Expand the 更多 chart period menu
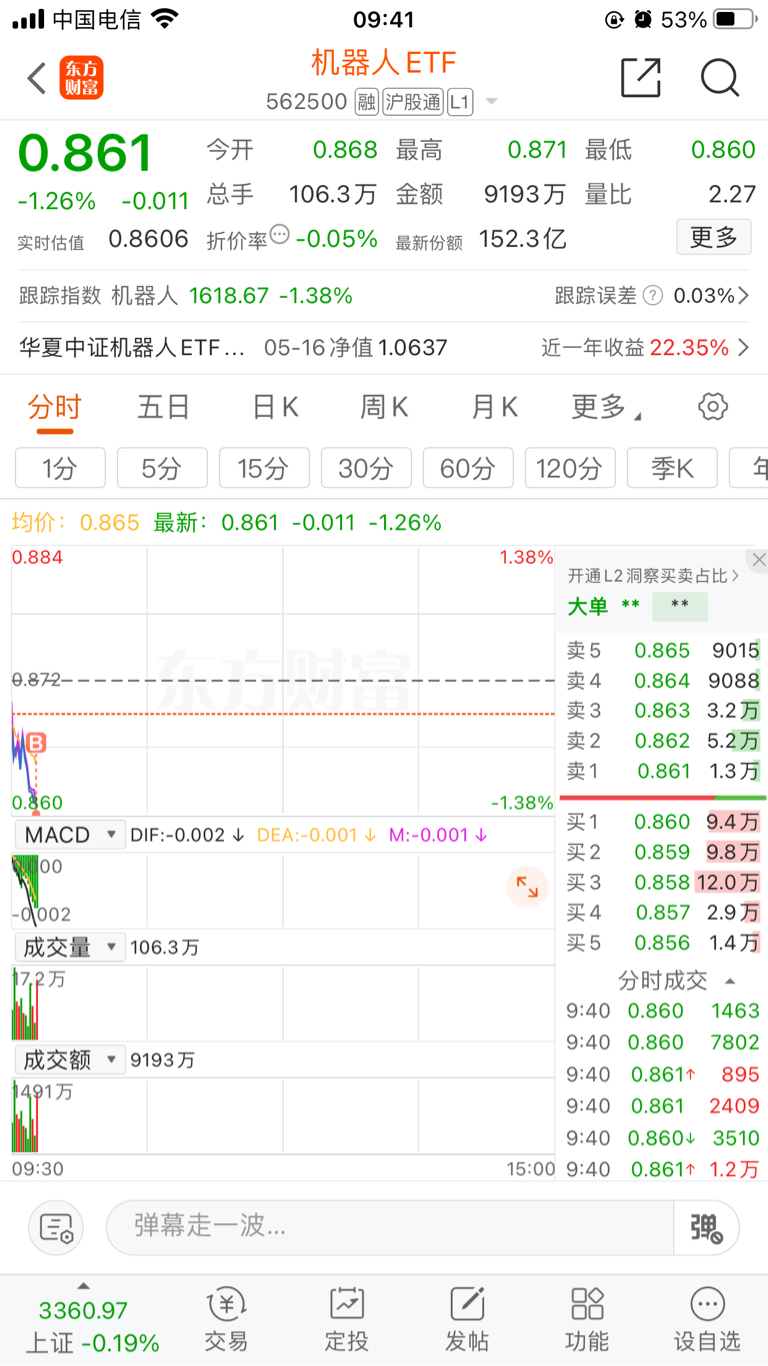 (606, 407)
